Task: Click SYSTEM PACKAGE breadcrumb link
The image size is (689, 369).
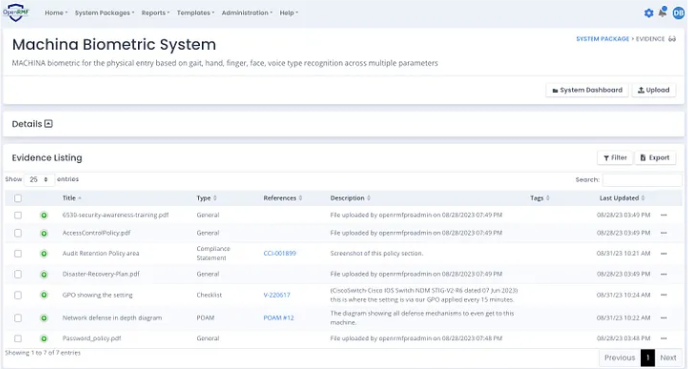Action: [602, 39]
